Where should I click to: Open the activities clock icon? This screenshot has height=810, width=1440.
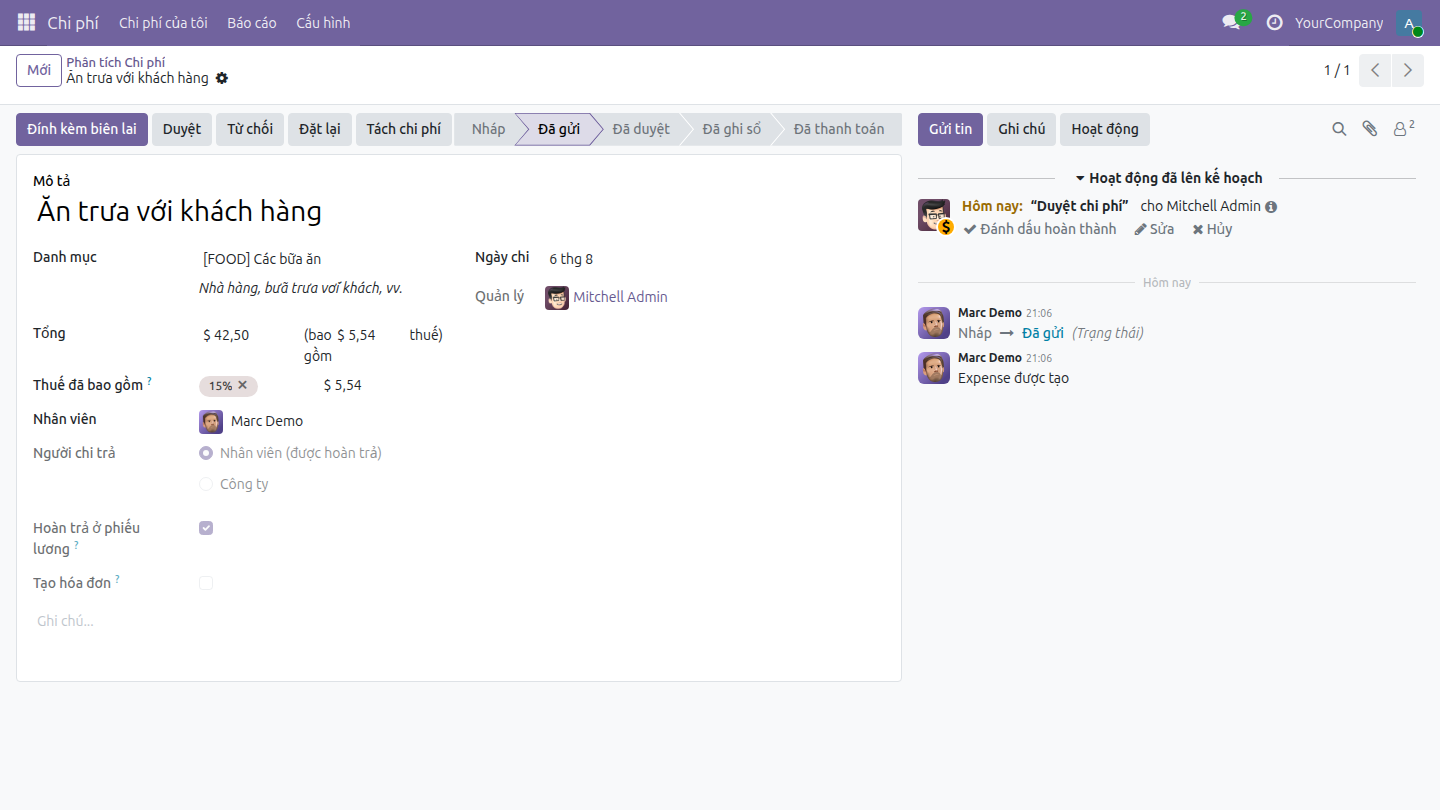click(1274, 22)
